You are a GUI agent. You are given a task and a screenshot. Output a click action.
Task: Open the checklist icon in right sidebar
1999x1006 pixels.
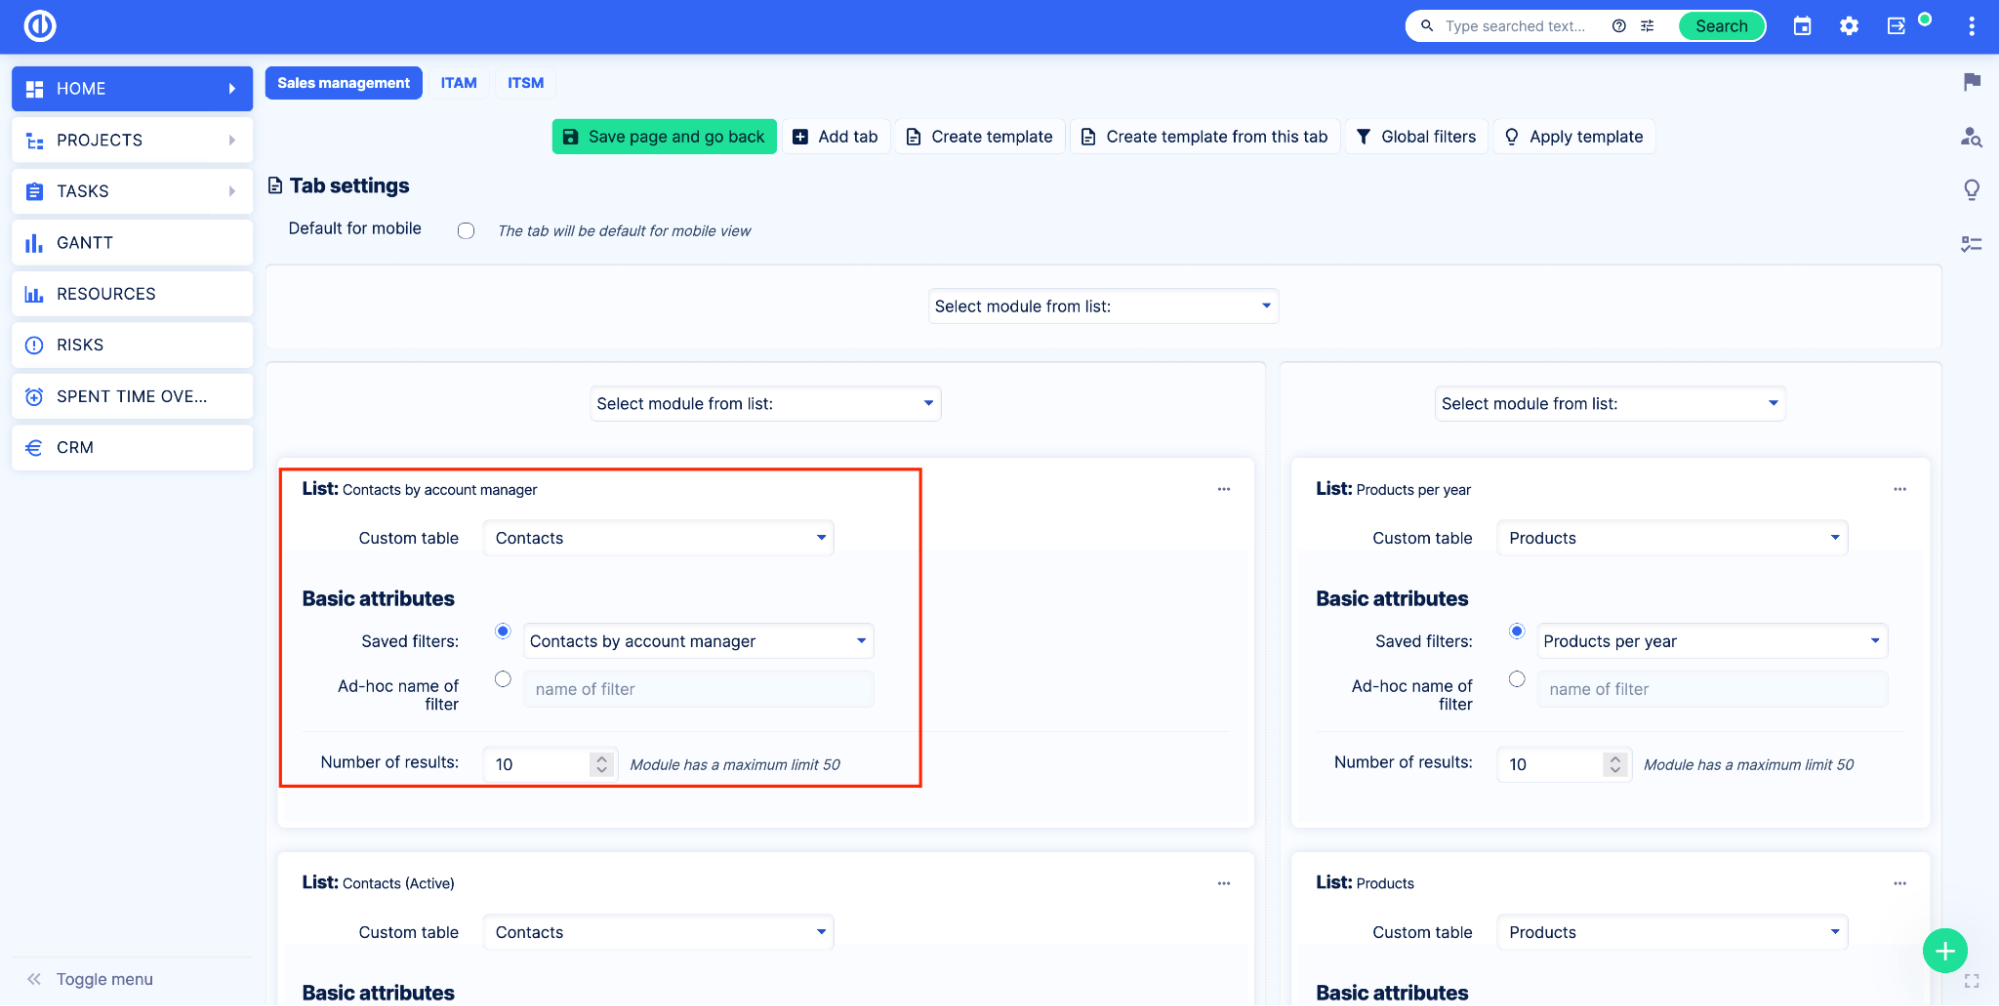(1971, 244)
